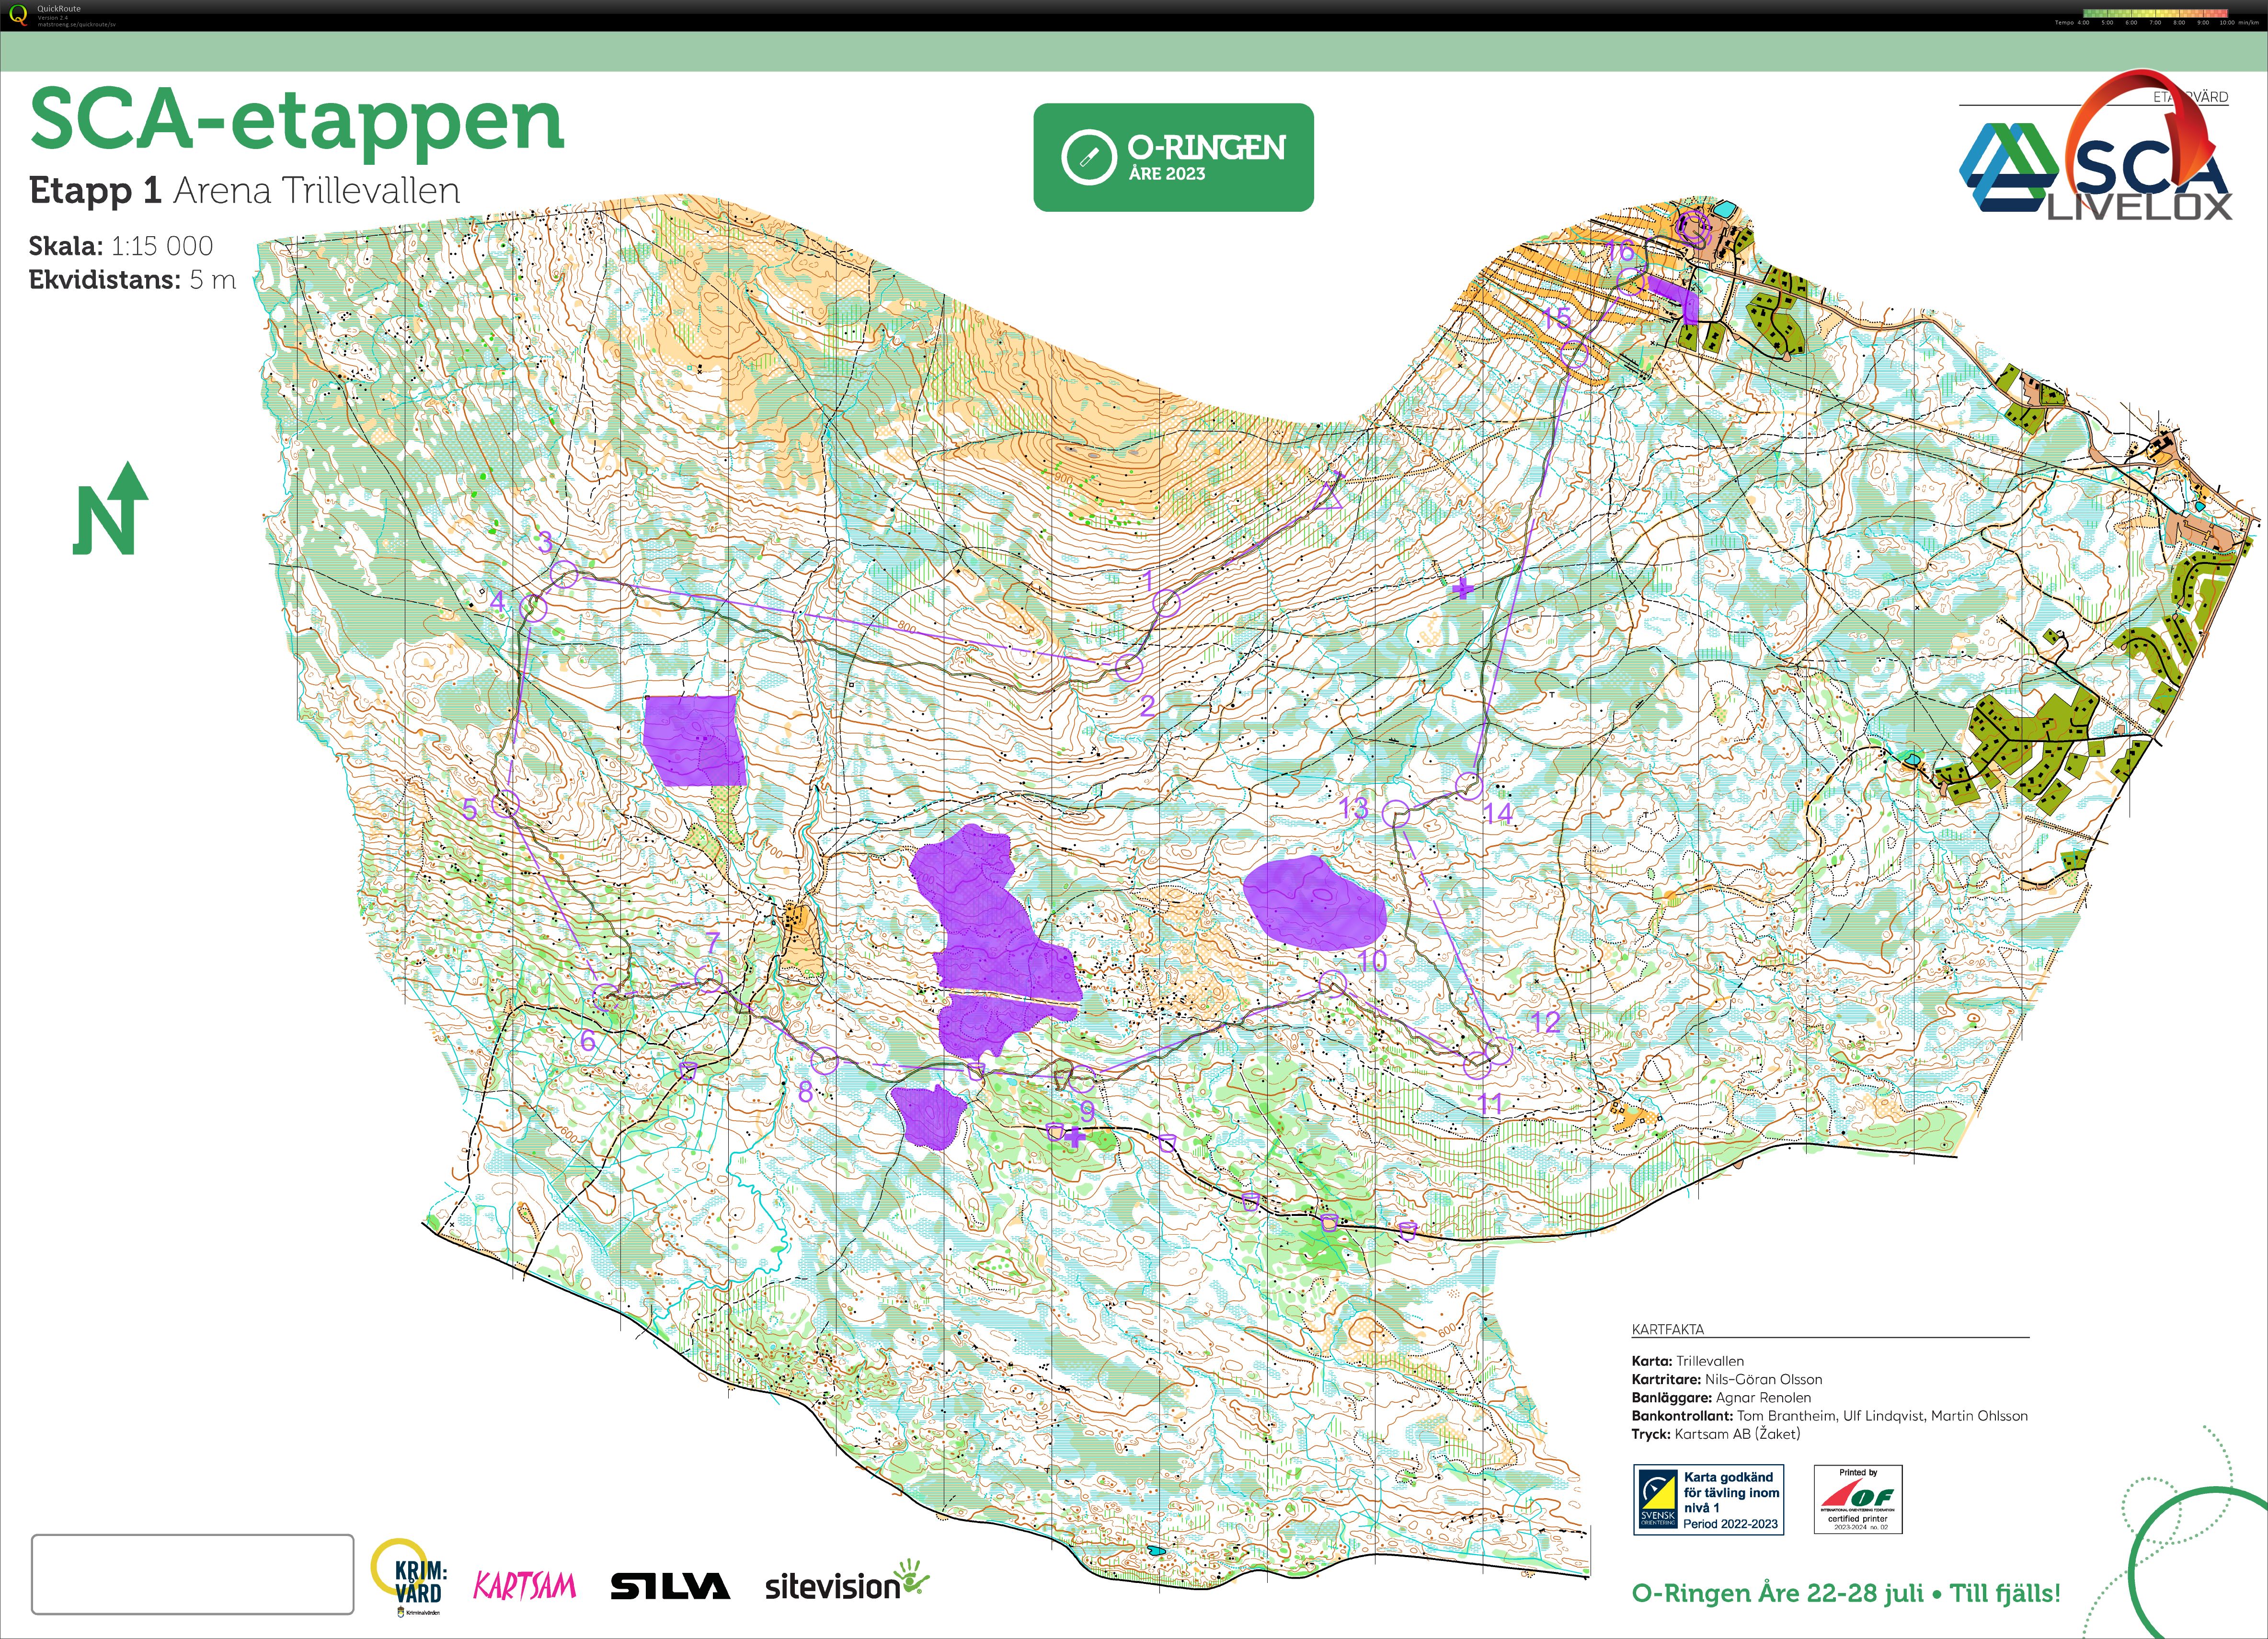This screenshot has width=2268, height=1639.
Task: Click the SCA-etappen title
Action: pyautogui.click(x=297, y=122)
